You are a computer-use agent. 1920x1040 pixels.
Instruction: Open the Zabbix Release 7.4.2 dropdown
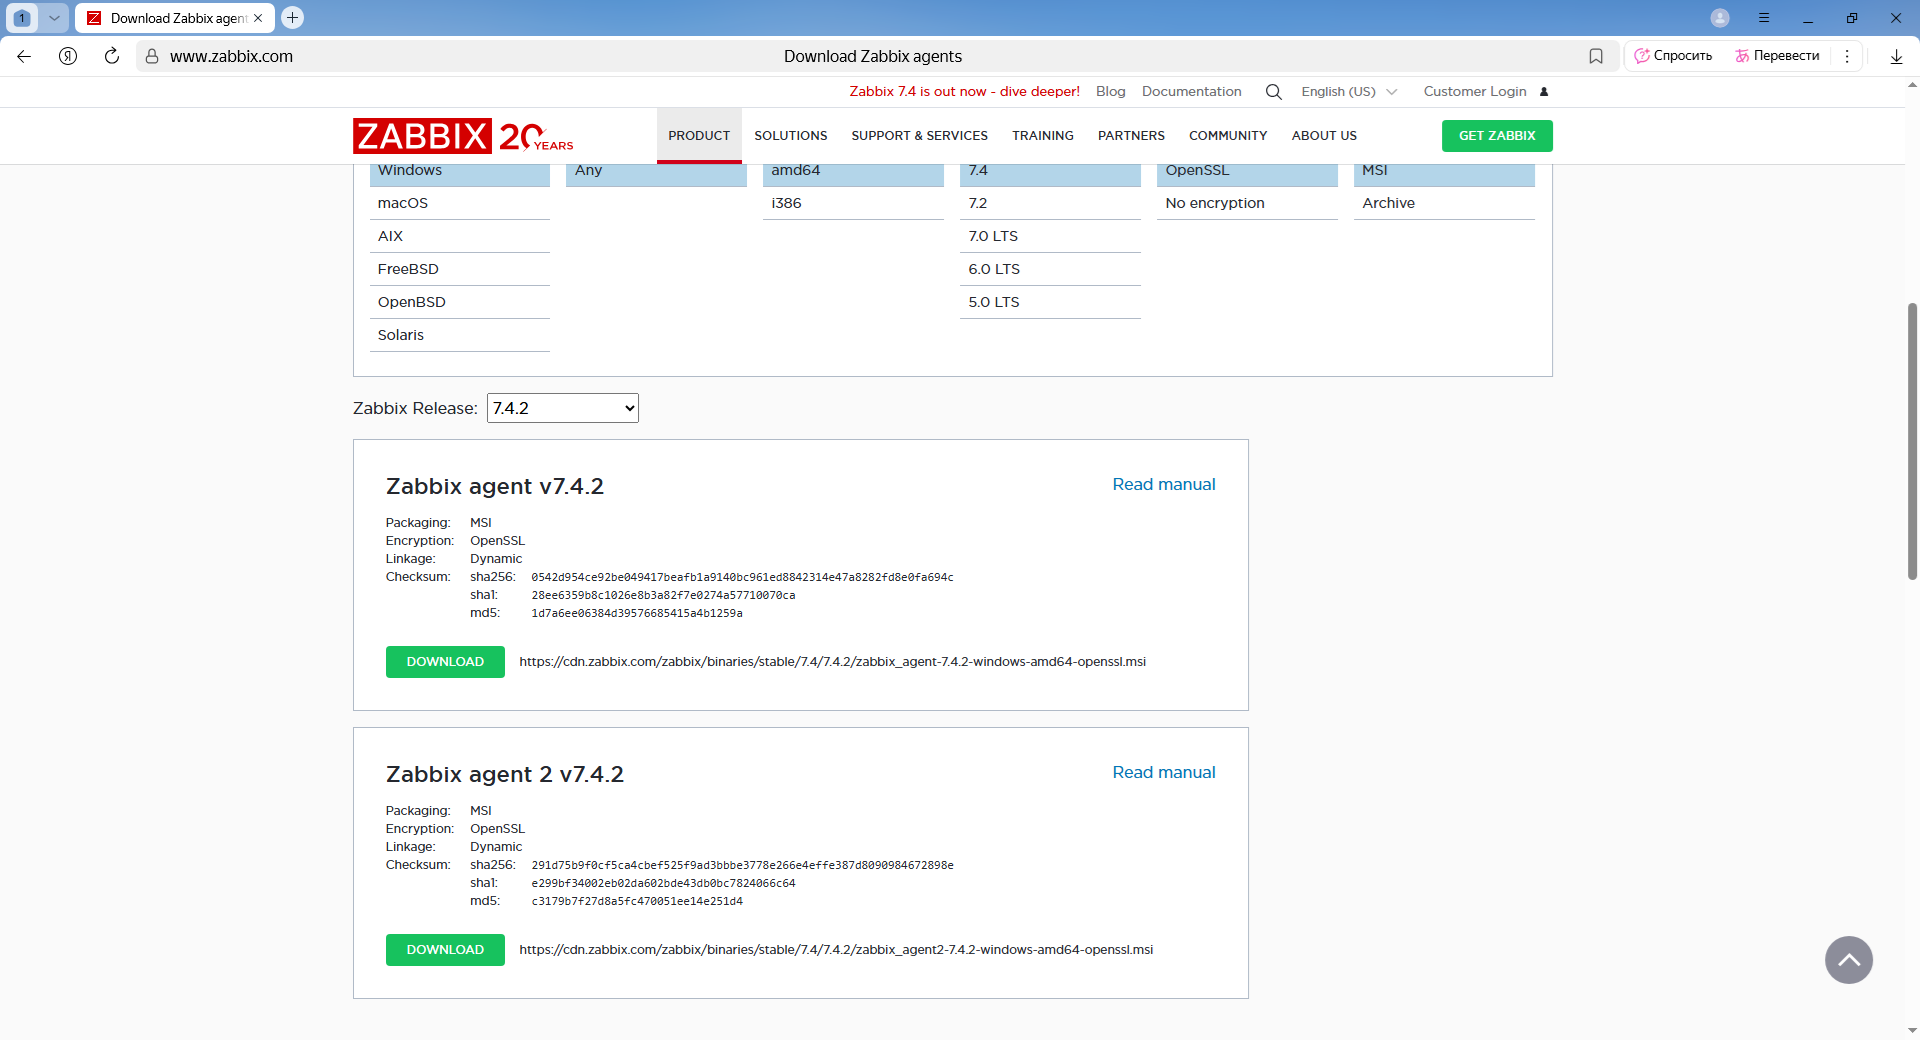tap(563, 408)
